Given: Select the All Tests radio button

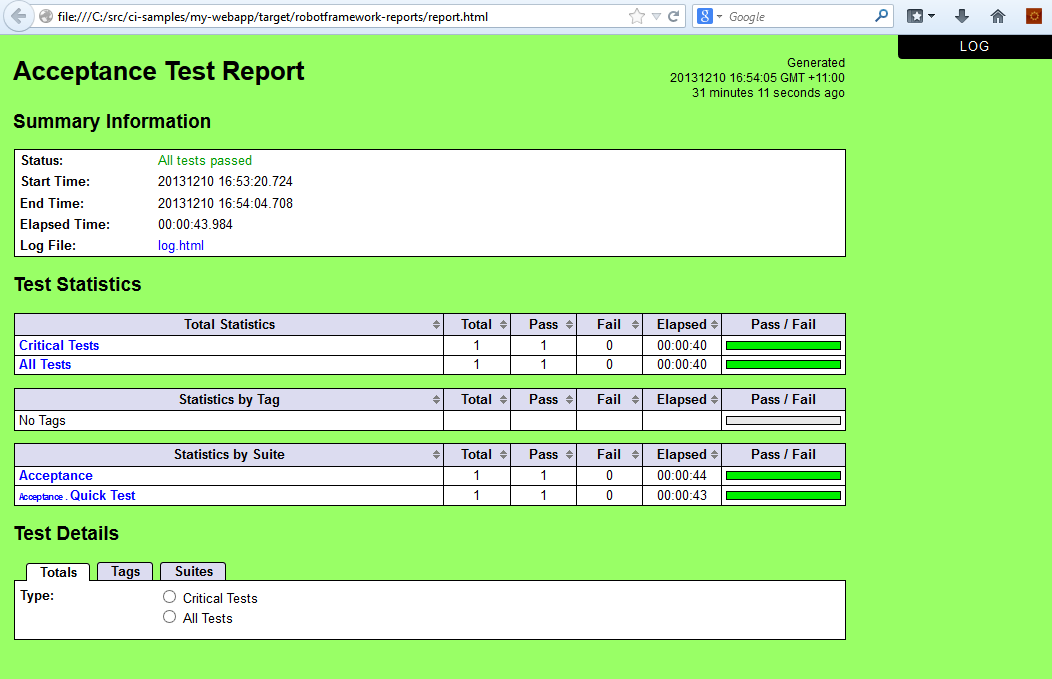Looking at the screenshot, I should (x=170, y=617).
